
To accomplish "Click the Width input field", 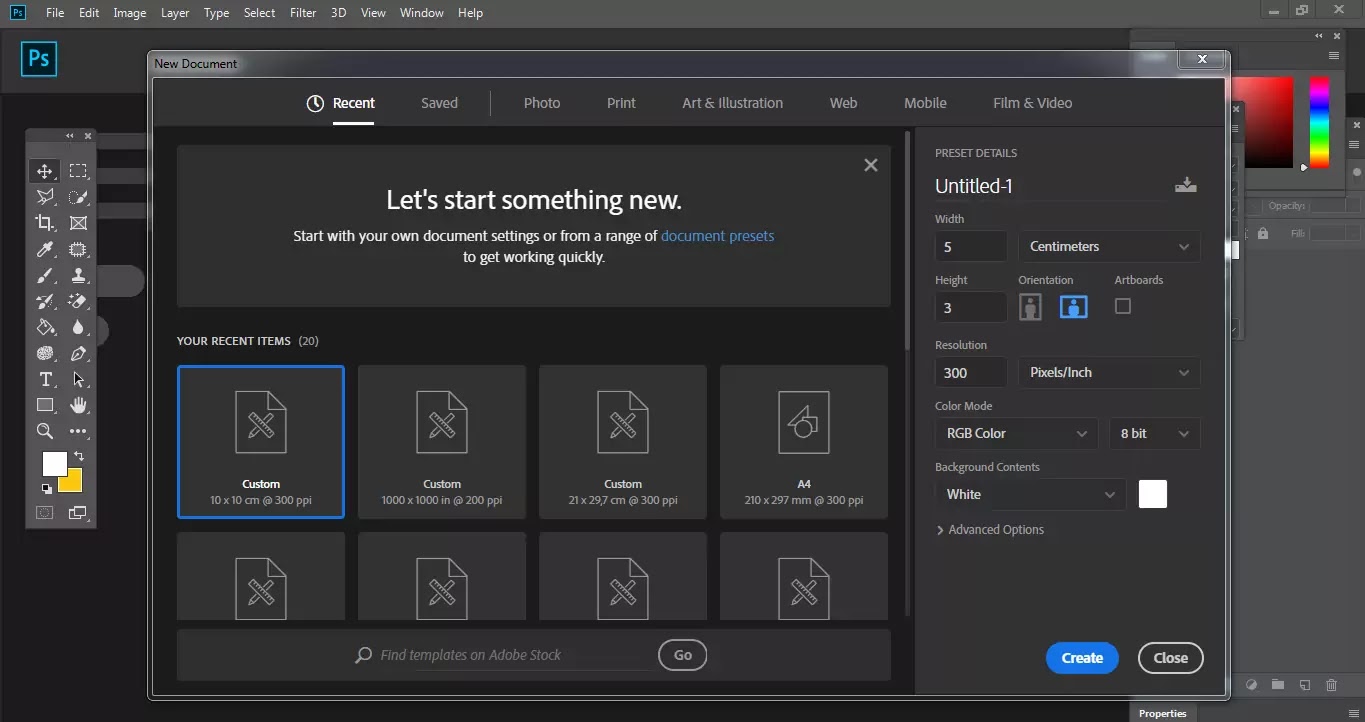I will [971, 246].
